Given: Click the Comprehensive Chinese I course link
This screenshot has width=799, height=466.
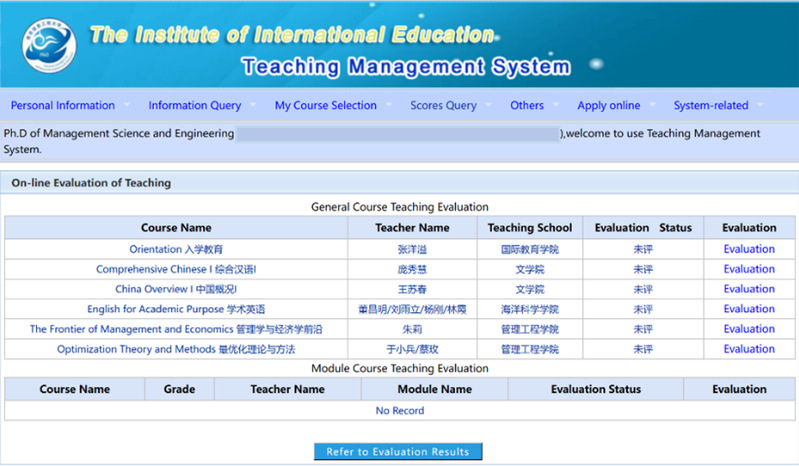Looking at the screenshot, I should 176,270.
